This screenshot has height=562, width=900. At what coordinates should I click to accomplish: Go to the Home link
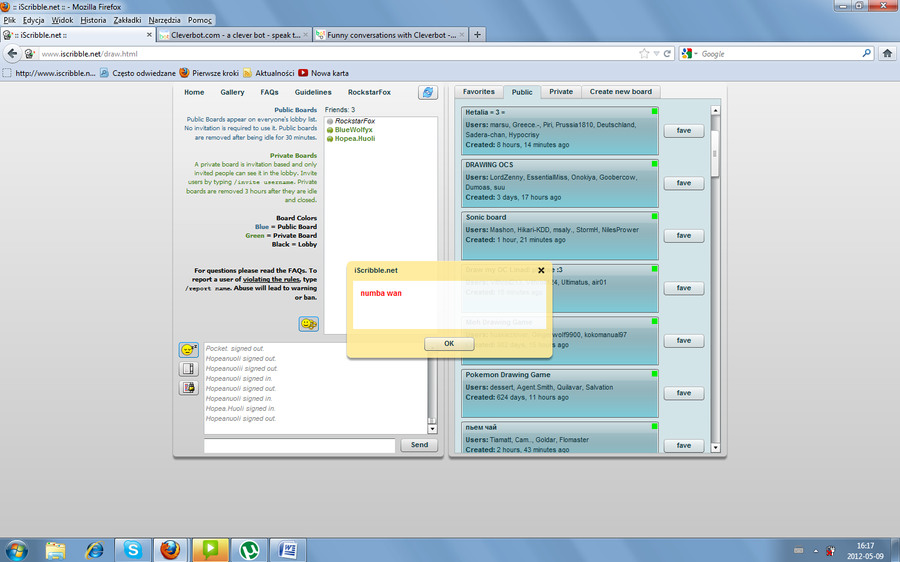coord(194,92)
